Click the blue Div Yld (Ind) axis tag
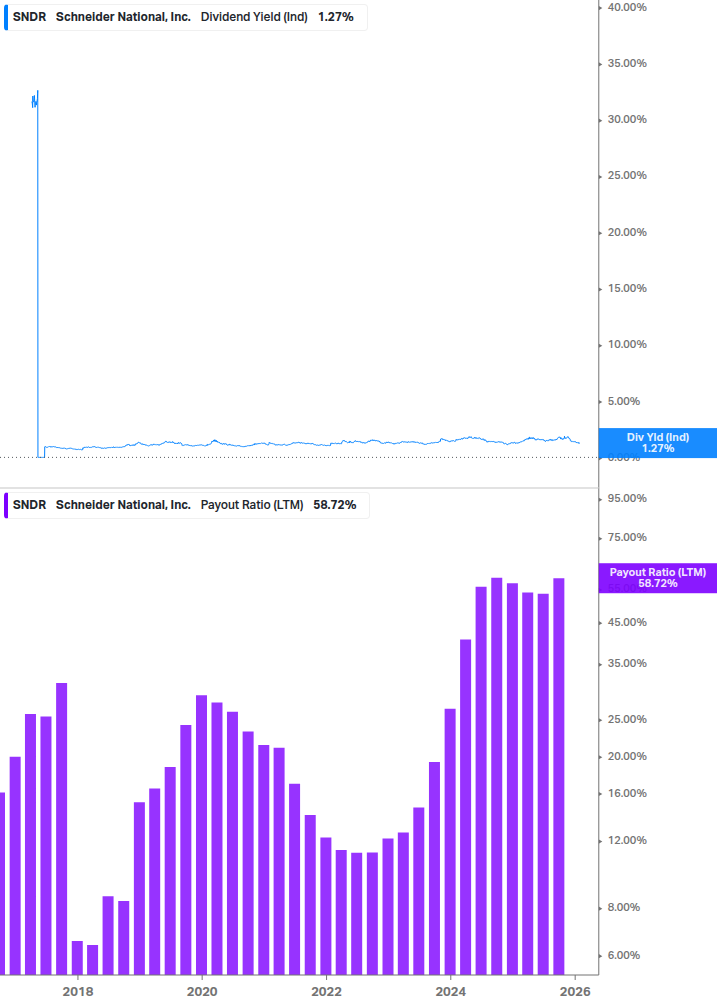Viewport: 717px width, 1005px height. point(657,442)
